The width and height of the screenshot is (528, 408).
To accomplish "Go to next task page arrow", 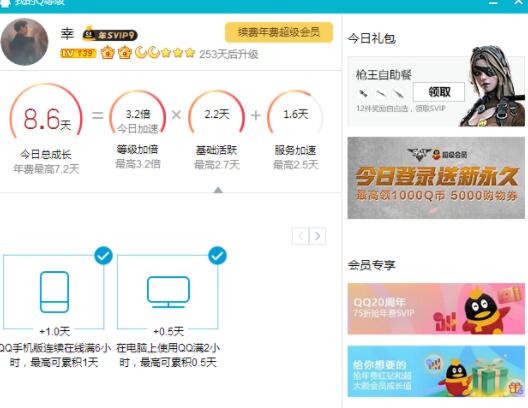I will coord(318,236).
